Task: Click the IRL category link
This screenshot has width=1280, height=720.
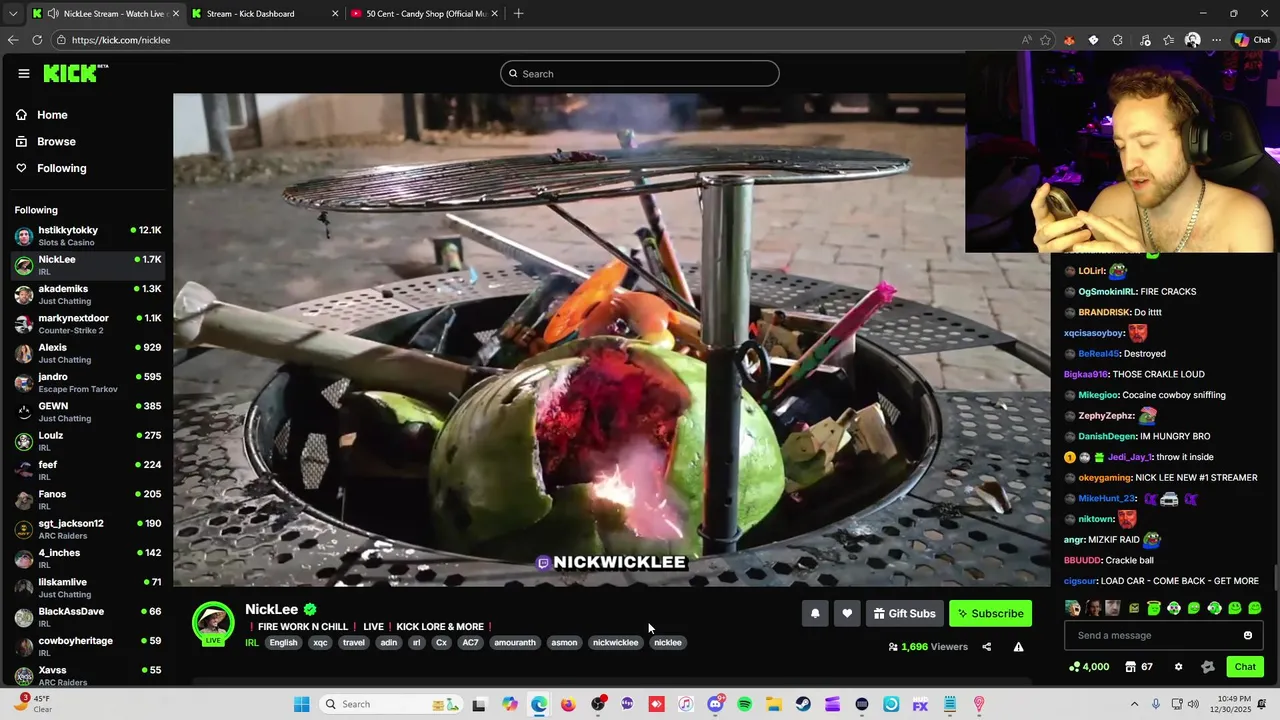Action: click(x=252, y=643)
